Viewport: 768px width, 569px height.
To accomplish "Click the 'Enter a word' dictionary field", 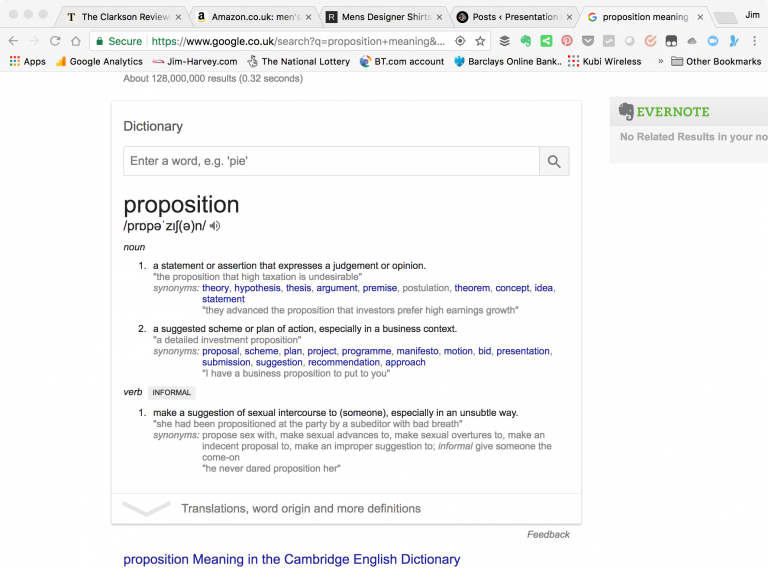I will (330, 161).
